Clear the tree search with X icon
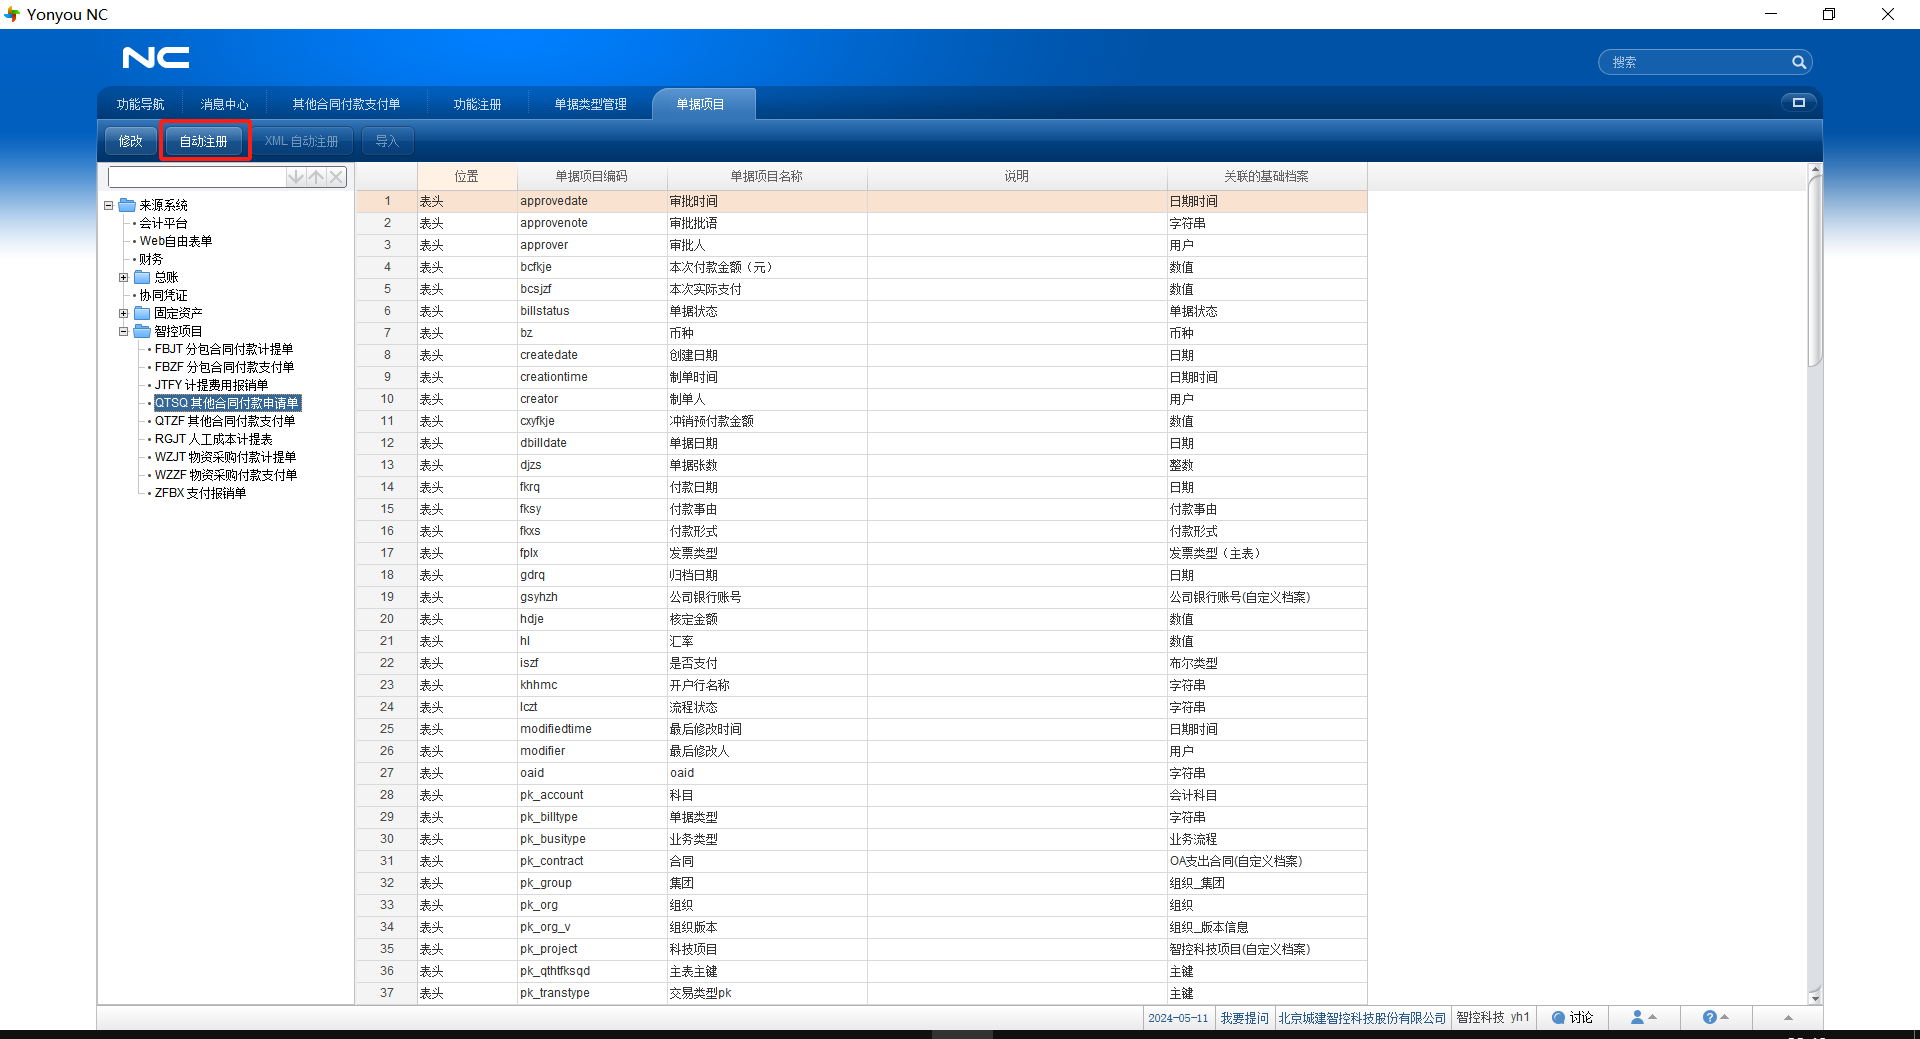Viewport: 1920px width, 1039px height. pyautogui.click(x=337, y=177)
